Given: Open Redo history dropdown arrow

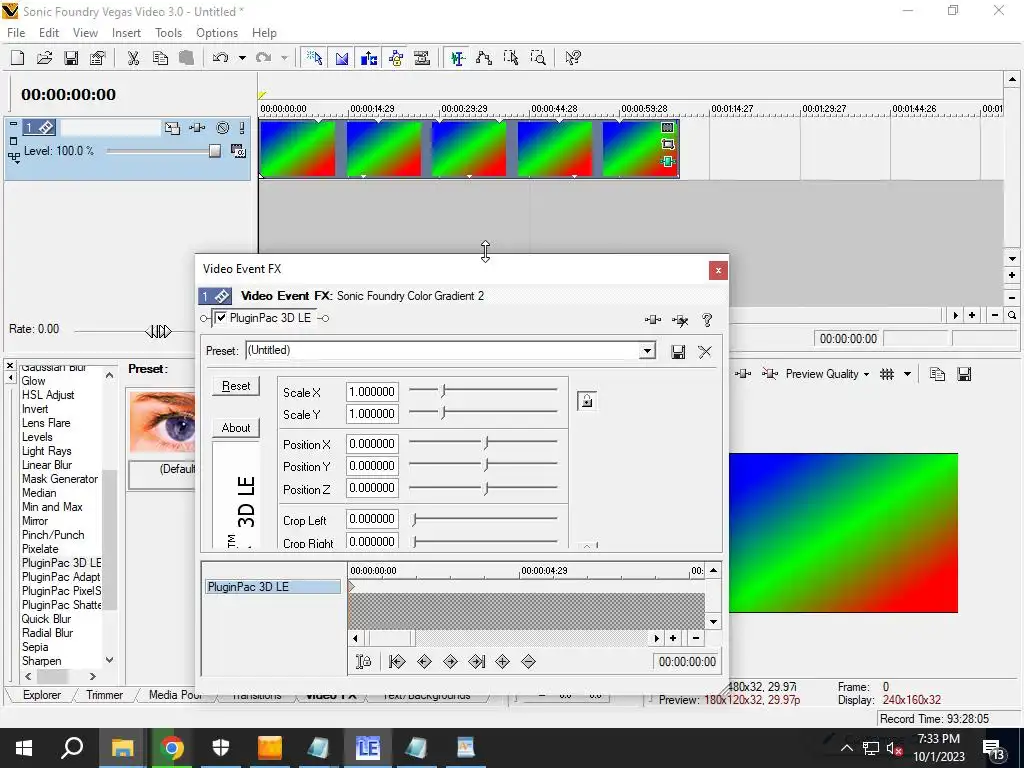Looking at the screenshot, I should pyautogui.click(x=284, y=58).
